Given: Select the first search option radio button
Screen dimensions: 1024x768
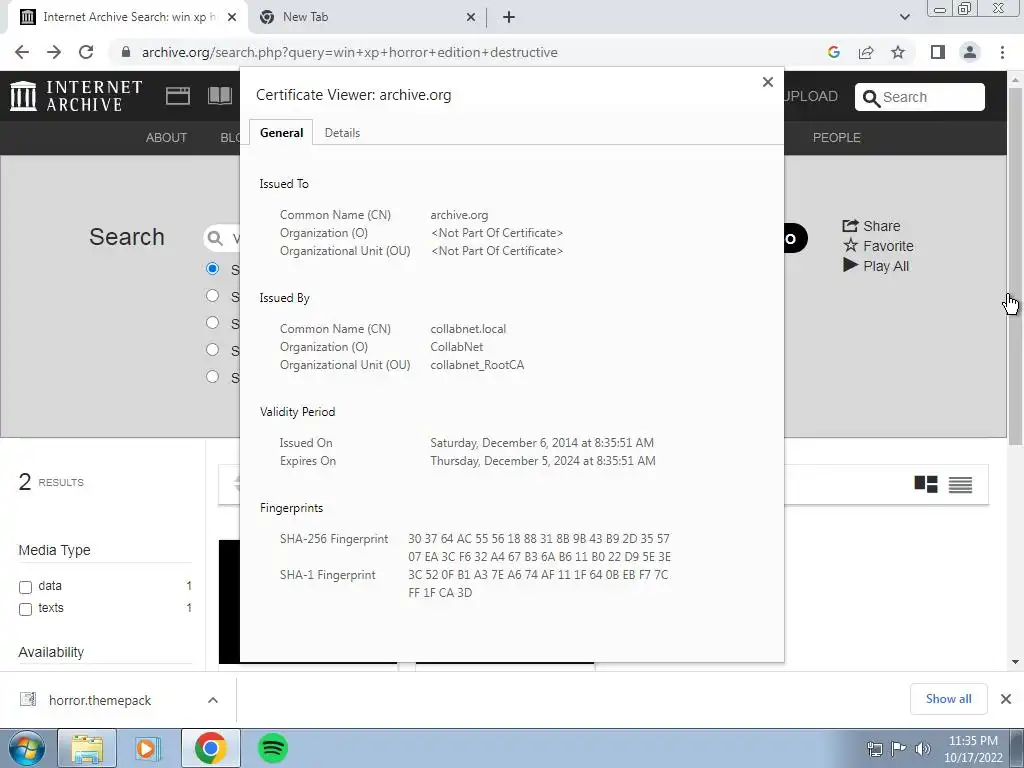Looking at the screenshot, I should pyautogui.click(x=212, y=268).
